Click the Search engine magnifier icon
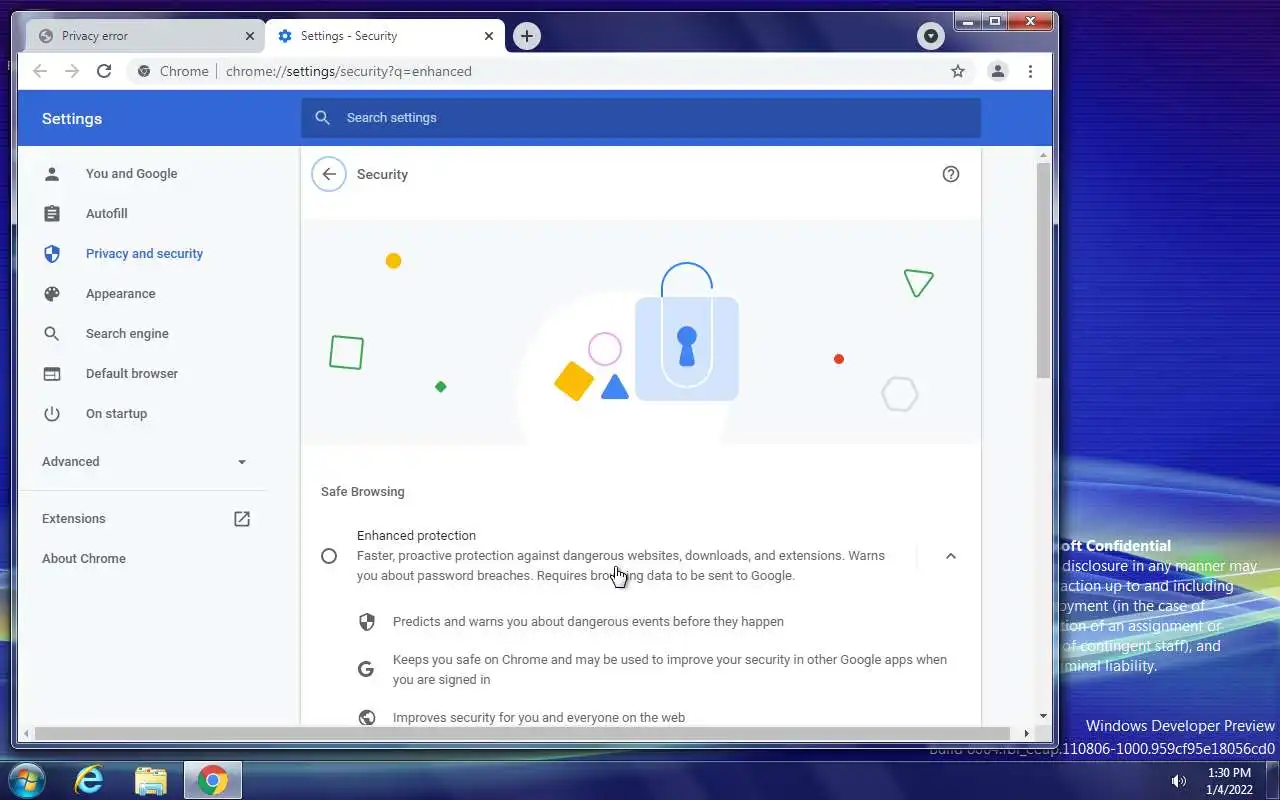 (52, 333)
